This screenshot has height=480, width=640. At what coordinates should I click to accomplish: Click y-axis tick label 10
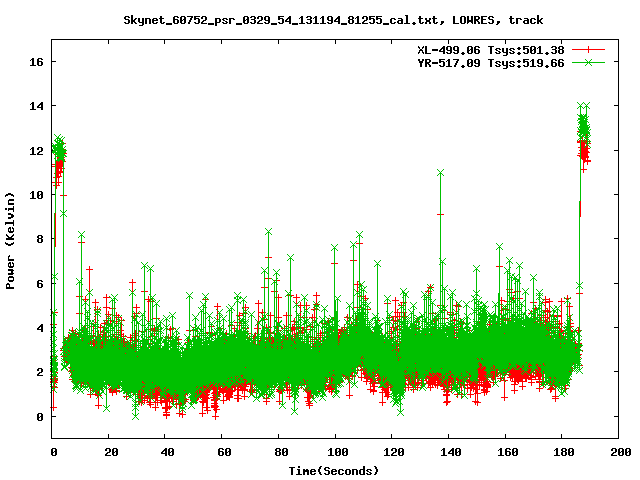click(37, 195)
